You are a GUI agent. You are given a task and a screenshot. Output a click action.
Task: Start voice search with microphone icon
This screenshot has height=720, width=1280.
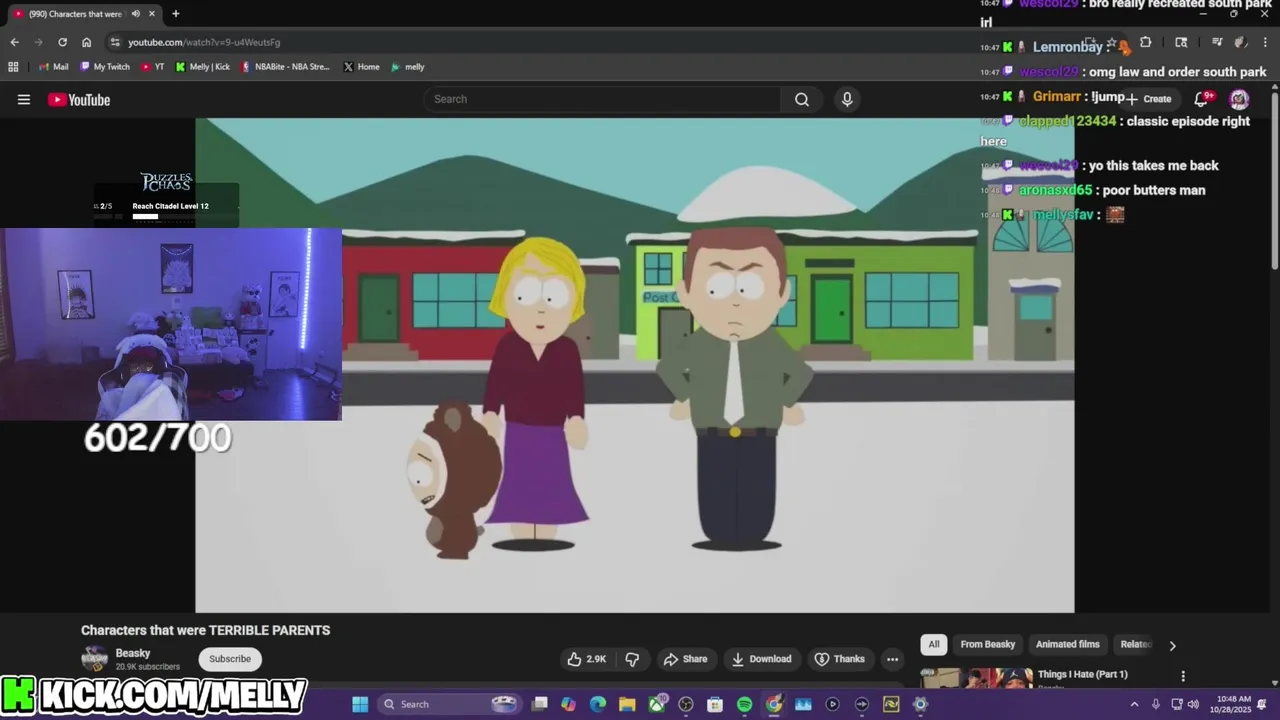click(x=847, y=99)
